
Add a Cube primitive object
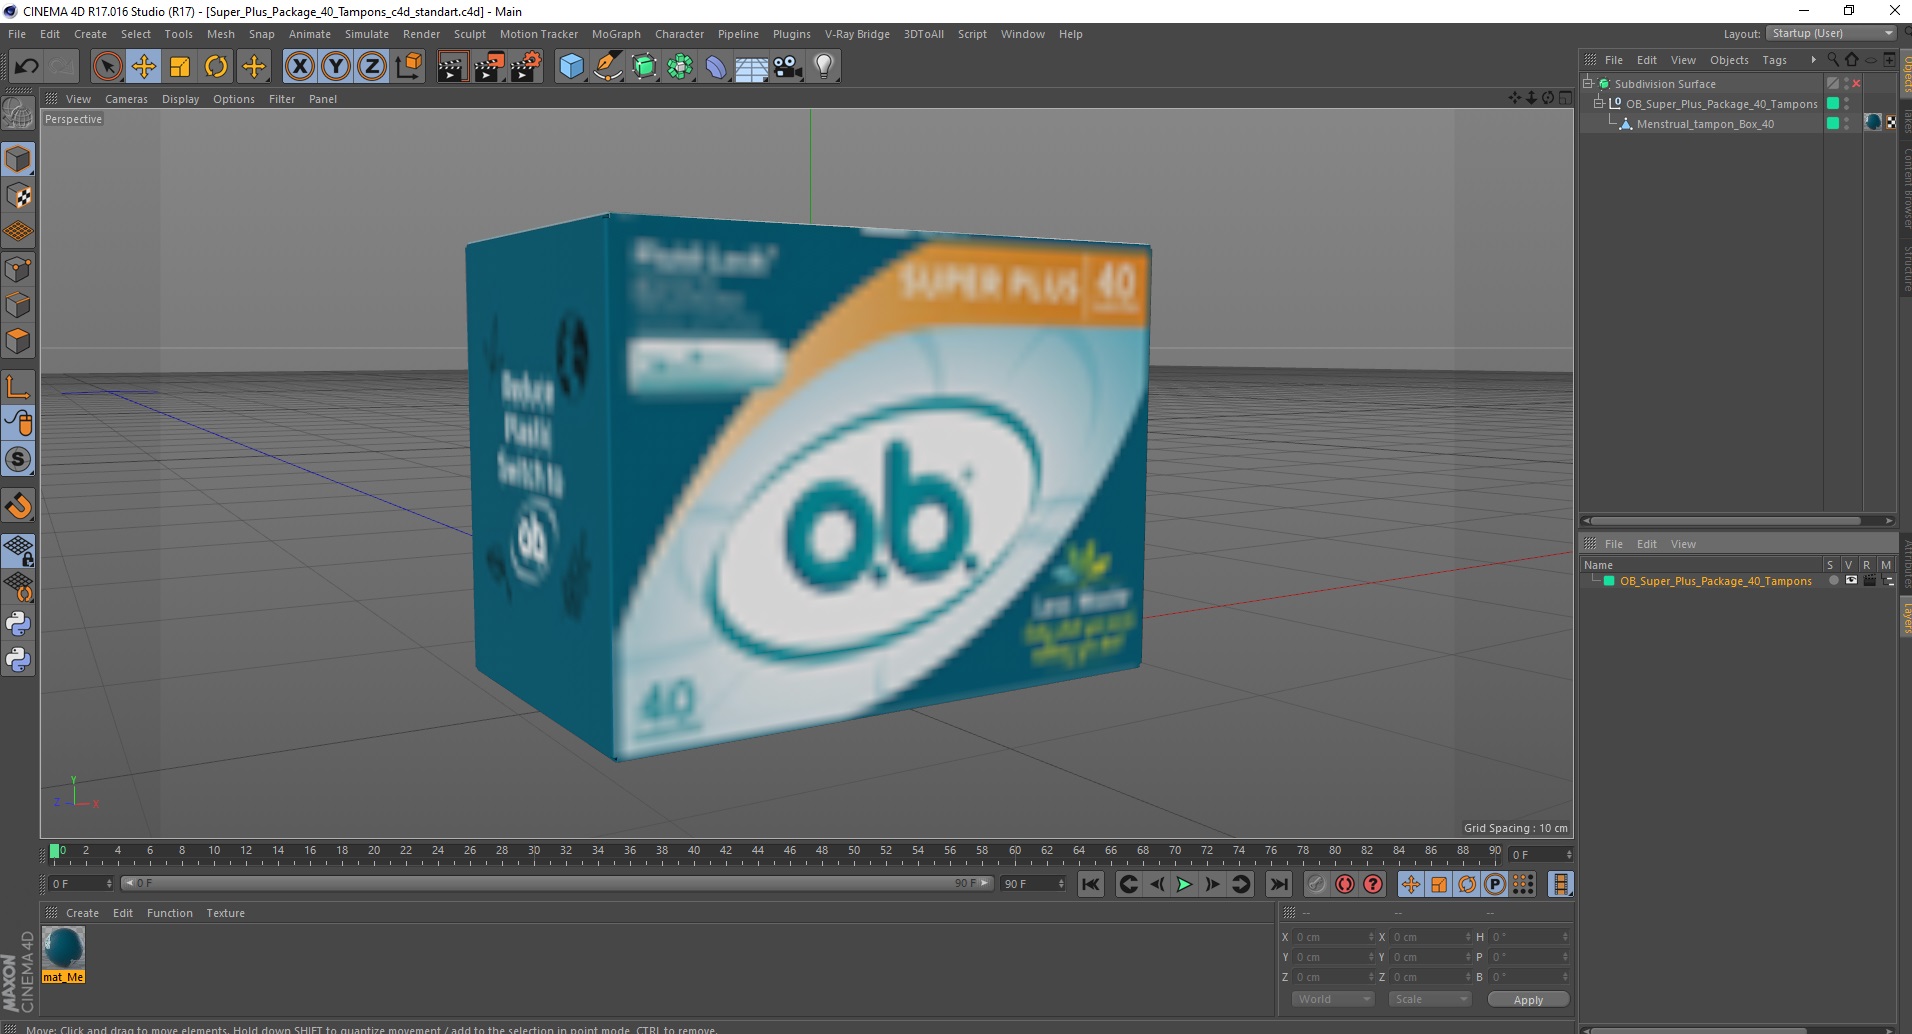coord(571,67)
